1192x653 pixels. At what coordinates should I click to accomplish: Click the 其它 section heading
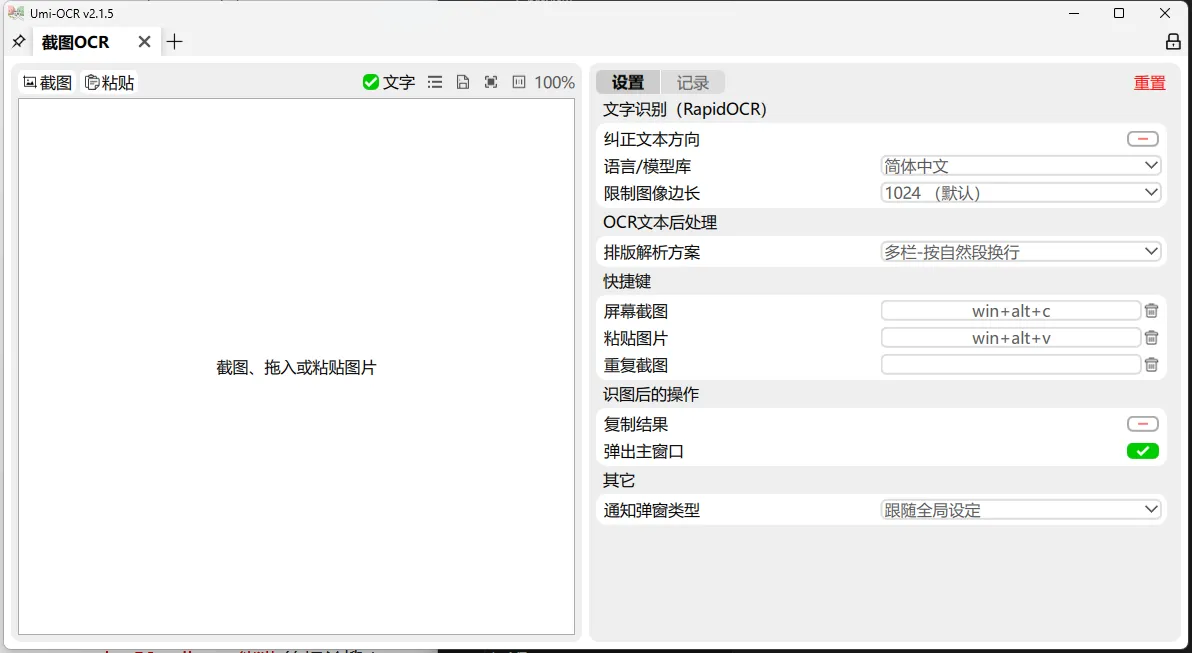(619, 480)
